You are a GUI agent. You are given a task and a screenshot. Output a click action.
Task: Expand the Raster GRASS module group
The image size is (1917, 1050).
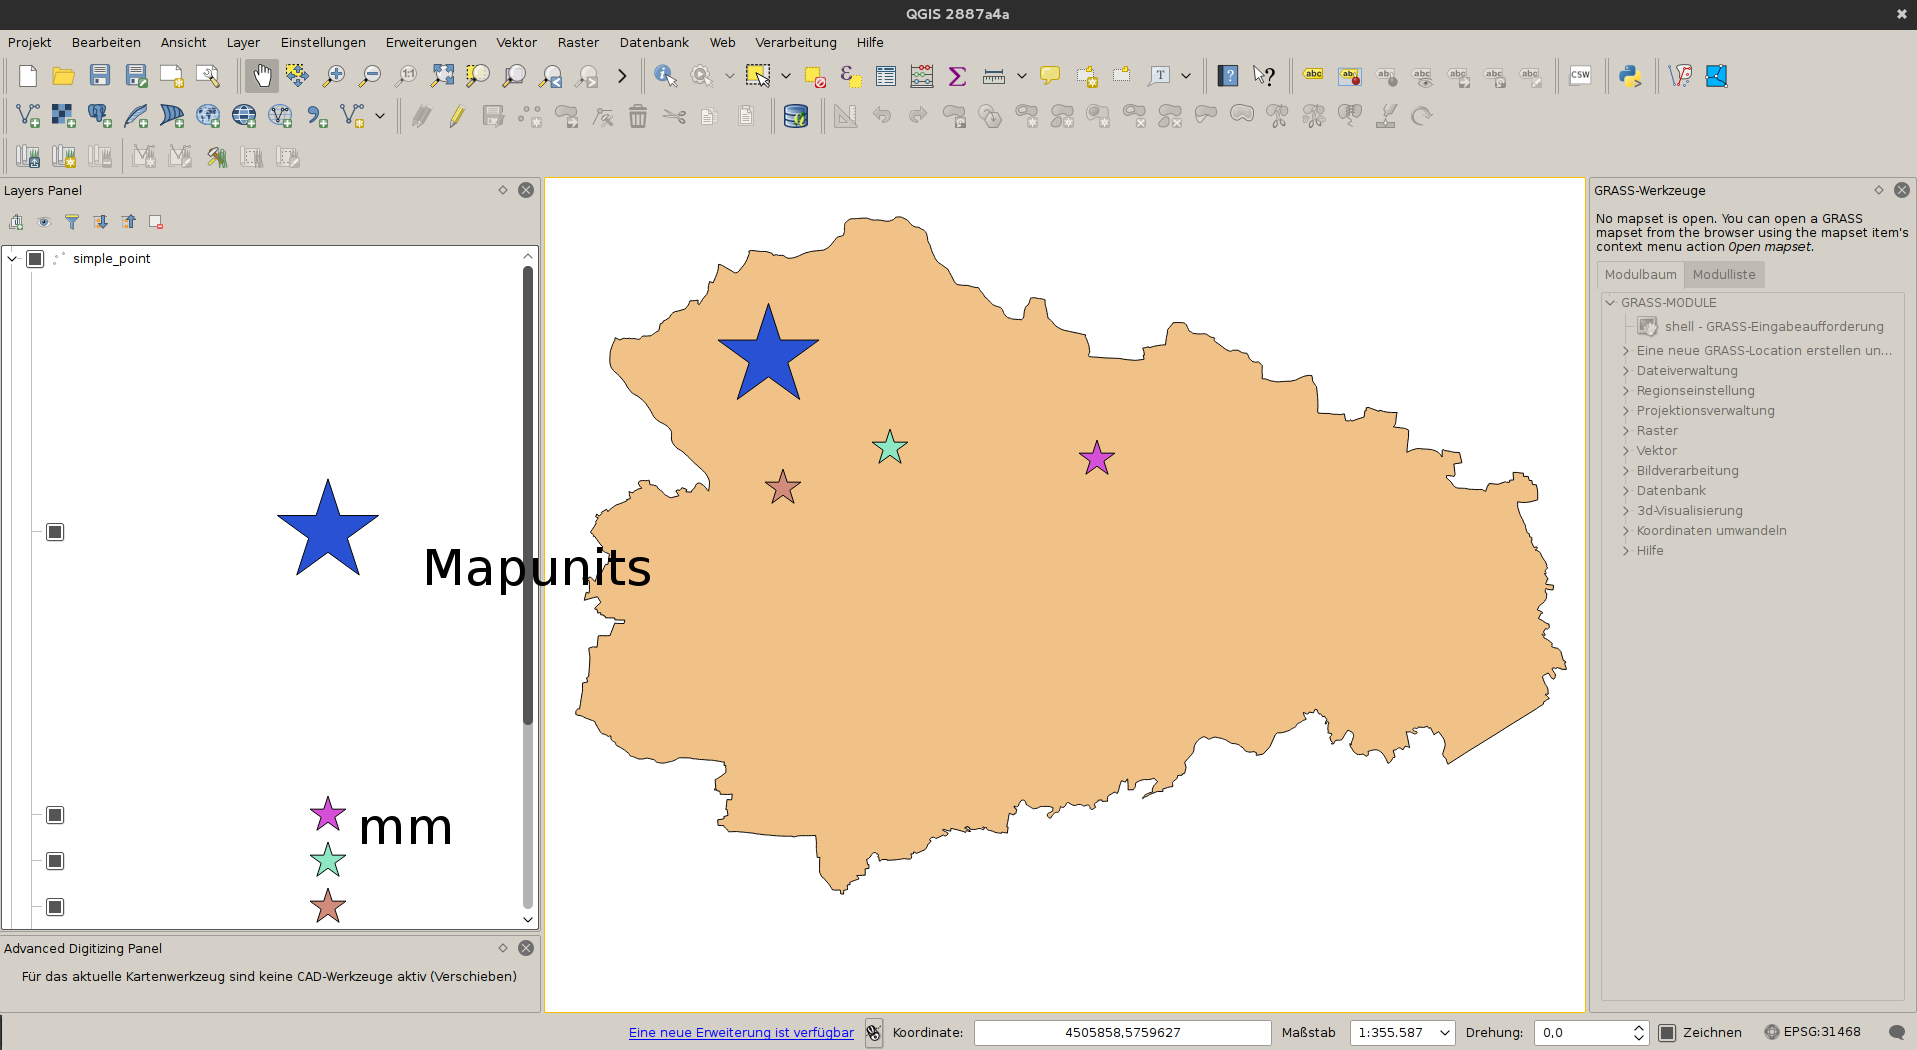coord(1626,431)
